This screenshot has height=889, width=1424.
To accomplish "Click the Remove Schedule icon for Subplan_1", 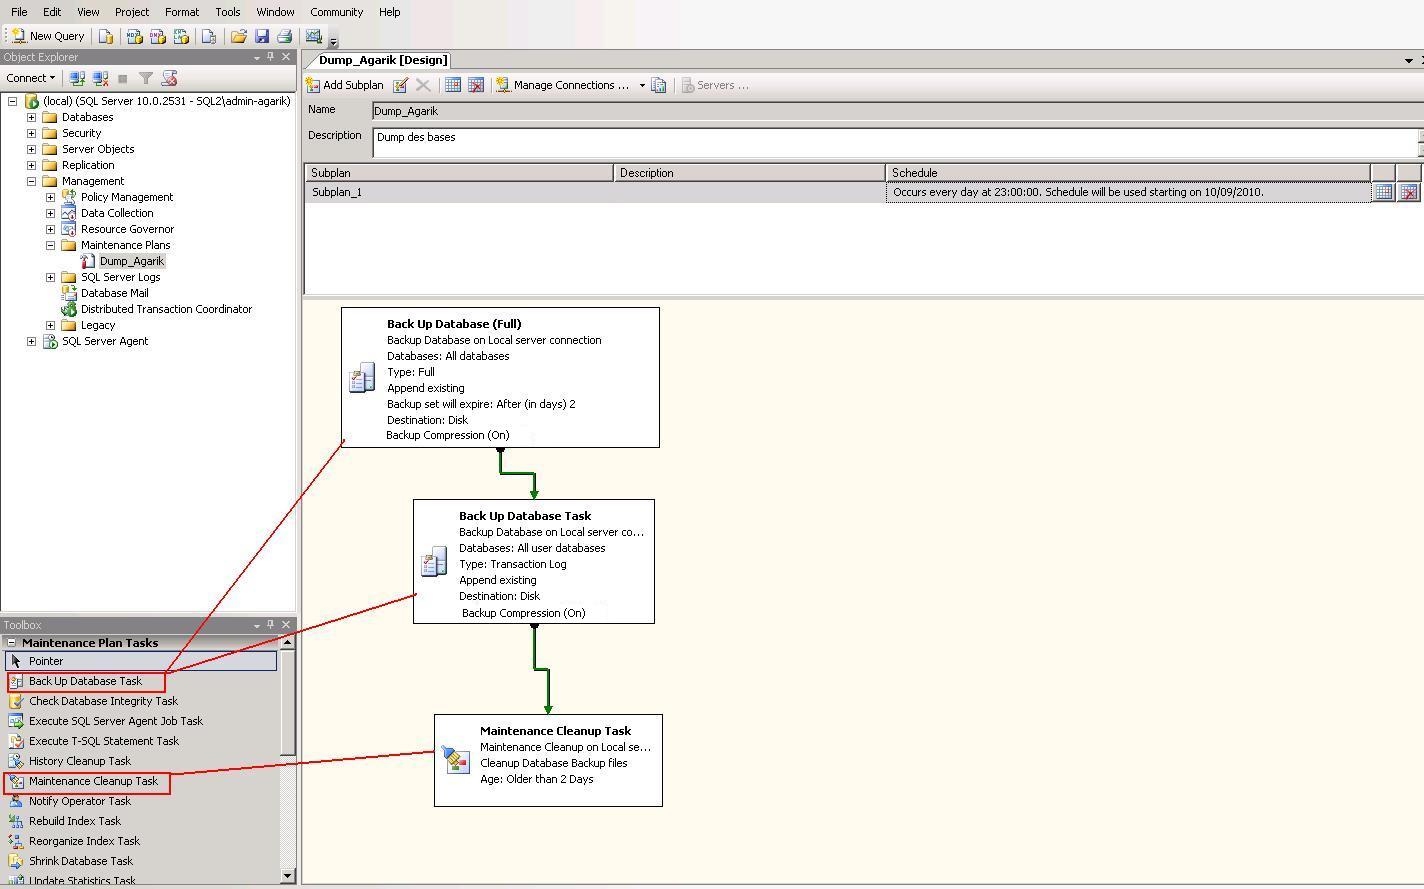I will coord(1408,192).
